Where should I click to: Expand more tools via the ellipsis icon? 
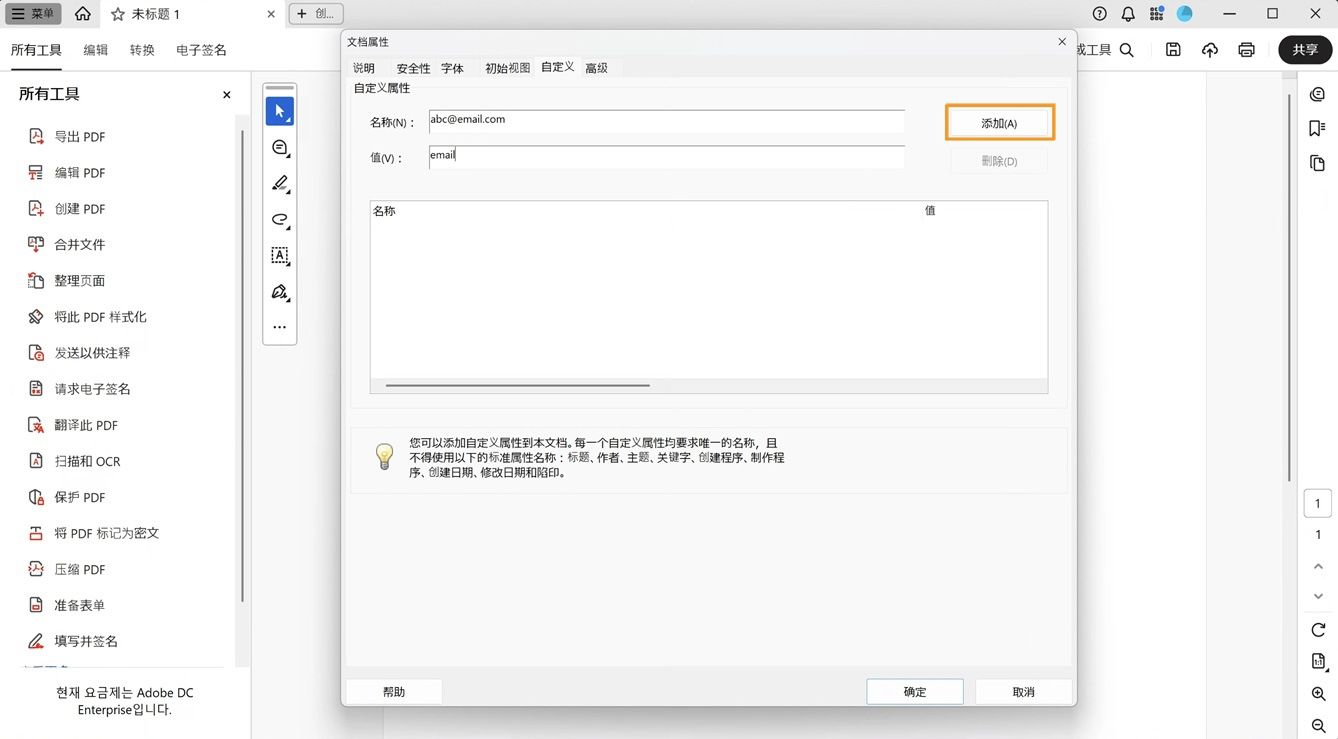[278, 327]
